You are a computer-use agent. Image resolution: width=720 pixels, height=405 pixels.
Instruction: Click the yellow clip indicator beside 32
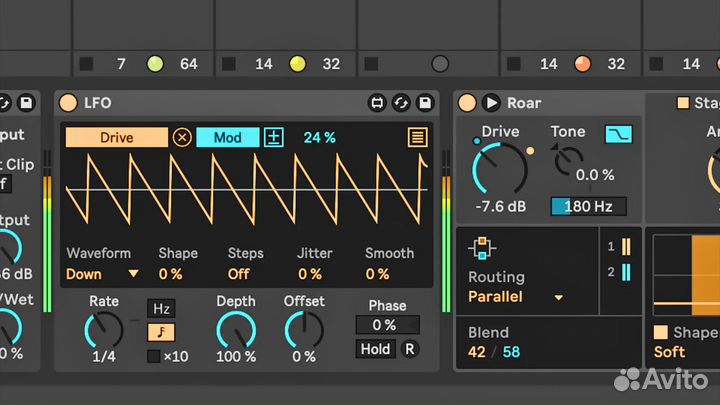[x=298, y=64]
